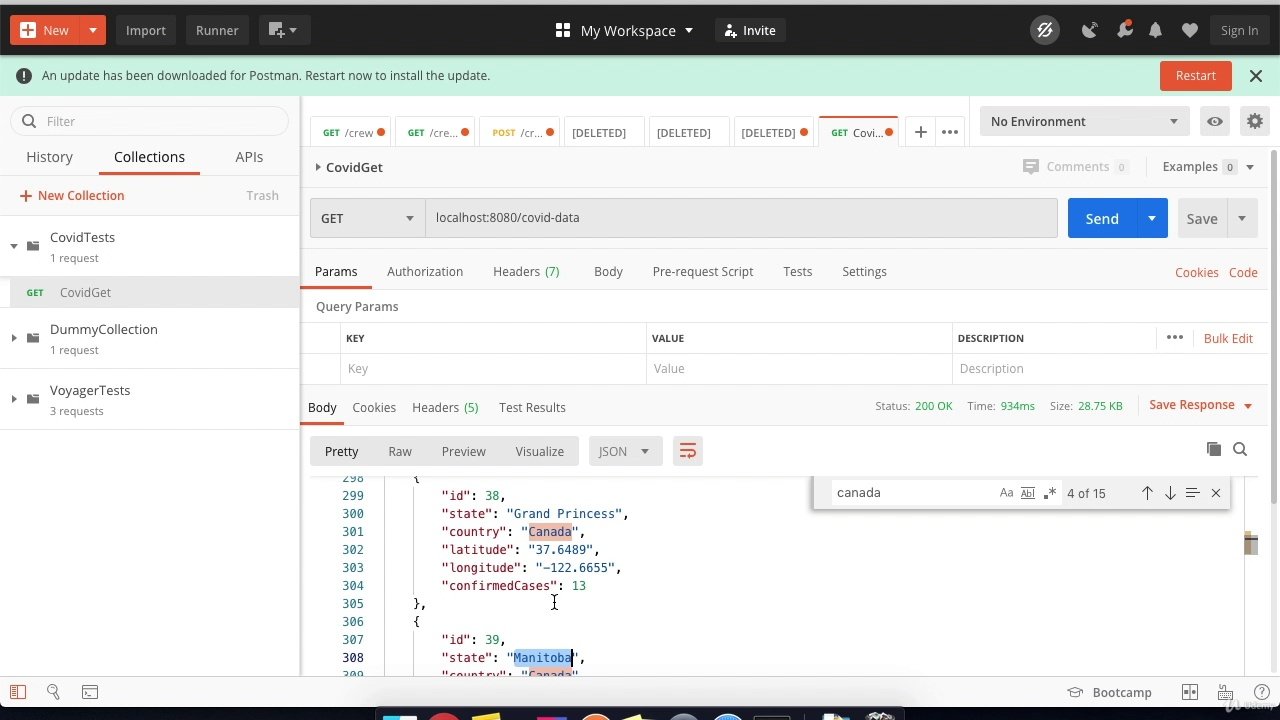
Task: Open the notifications bell
Action: coord(1156,30)
